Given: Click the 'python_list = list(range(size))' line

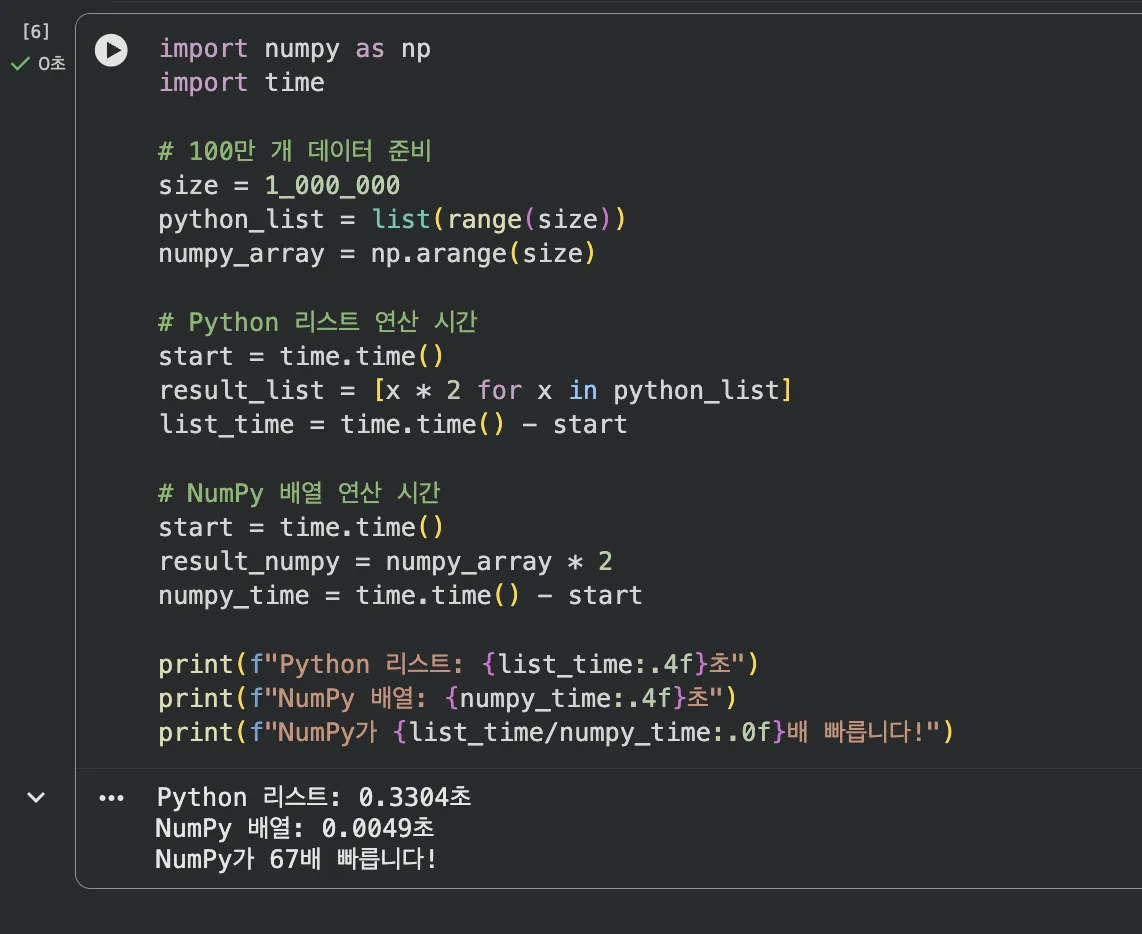Looking at the screenshot, I should coord(391,219).
